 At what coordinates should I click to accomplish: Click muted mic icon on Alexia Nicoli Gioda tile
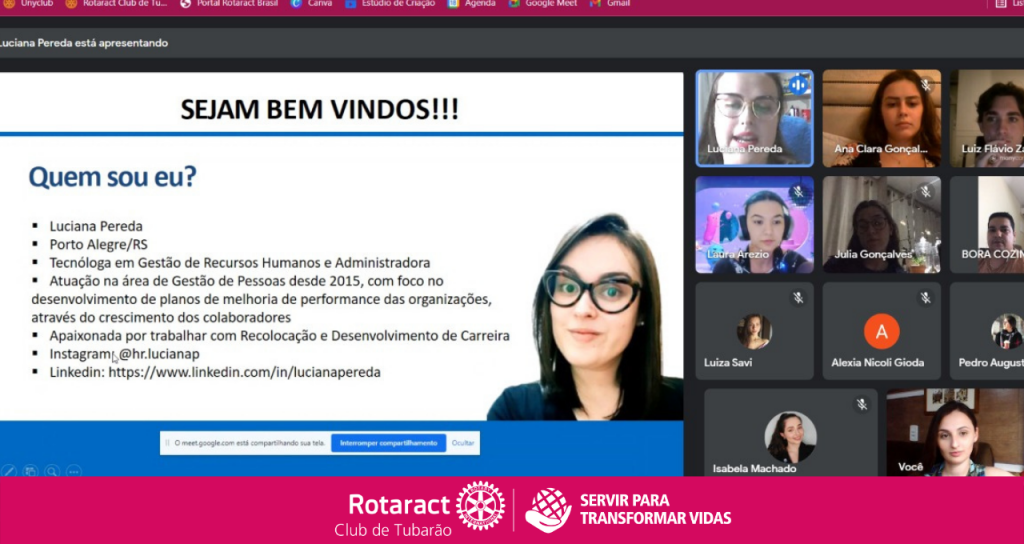pyautogui.click(x=925, y=298)
